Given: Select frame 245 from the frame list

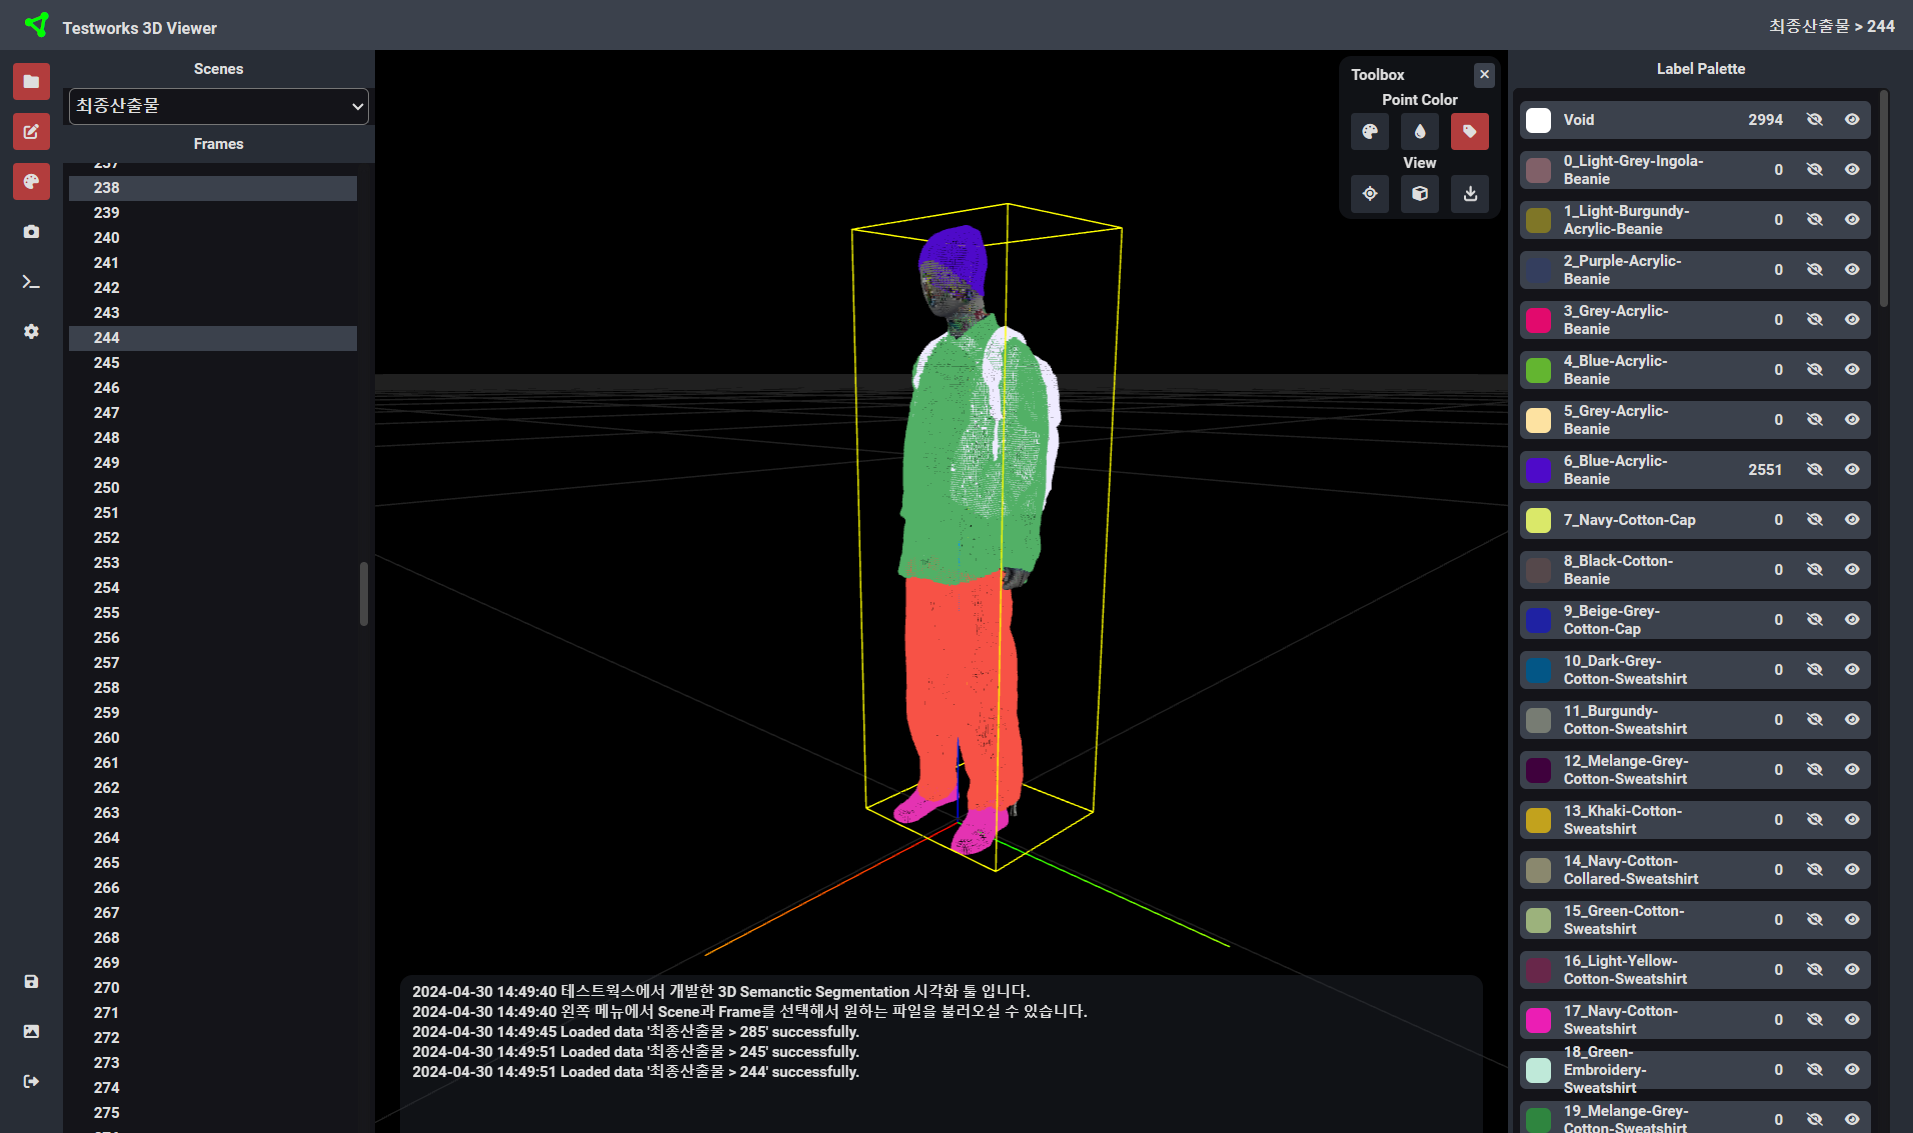Looking at the screenshot, I should [x=107, y=362].
